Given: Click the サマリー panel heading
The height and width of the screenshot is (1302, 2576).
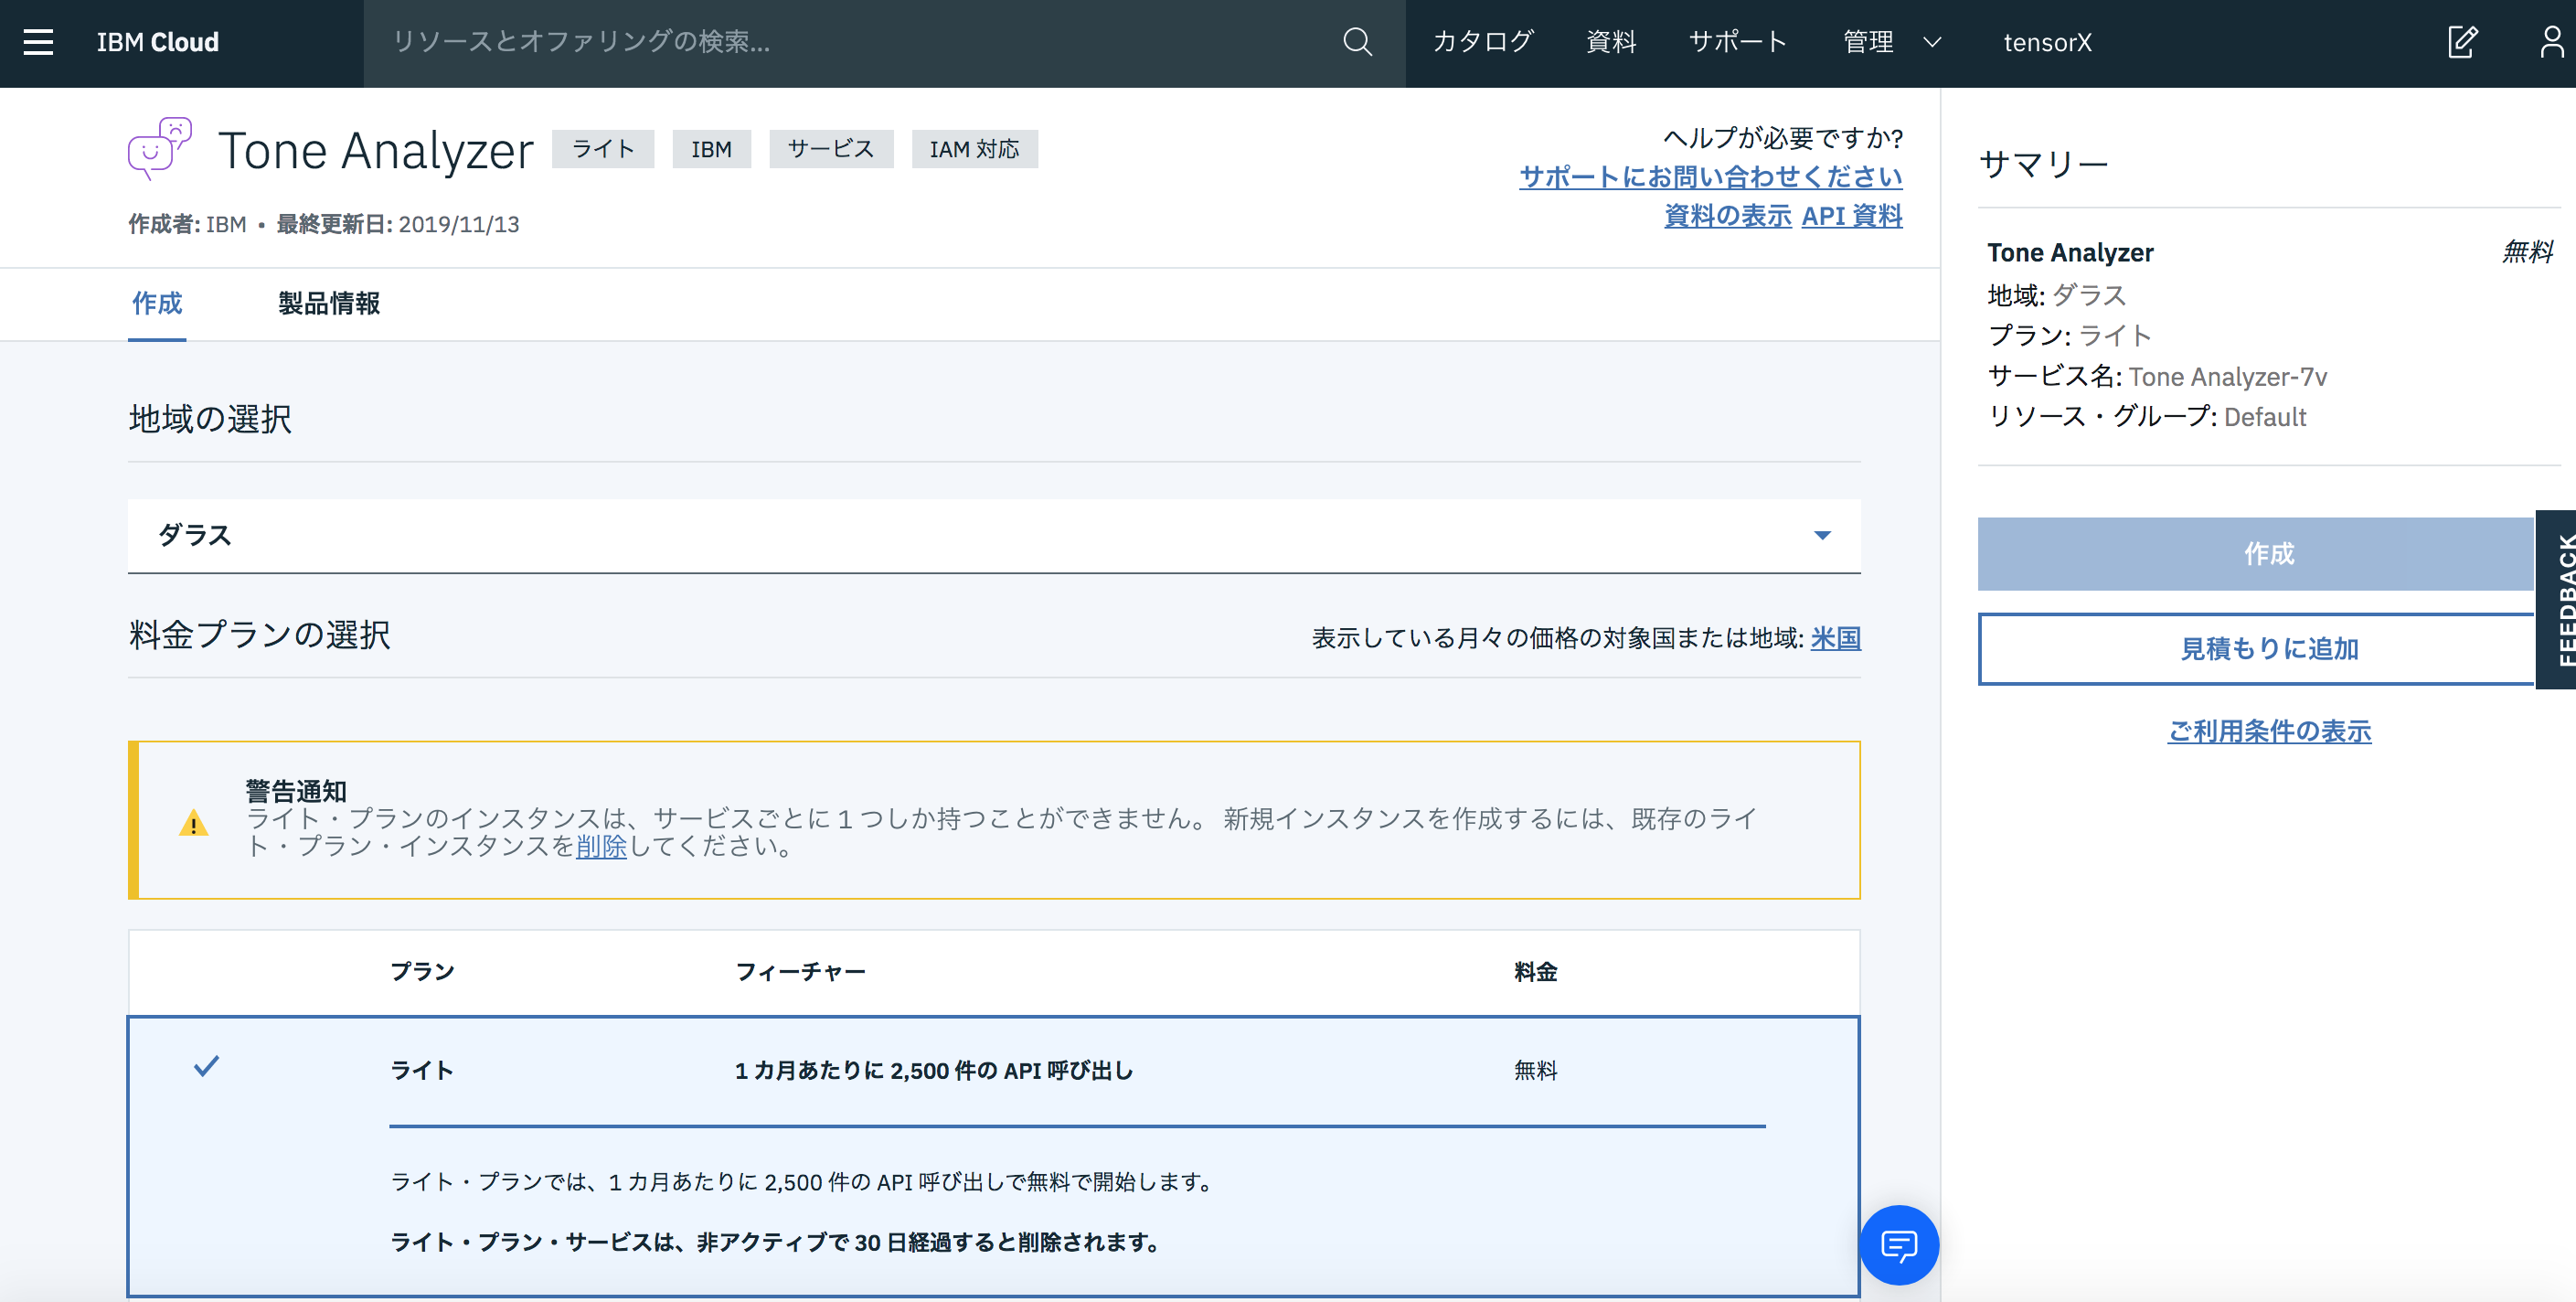Looking at the screenshot, I should (x=2044, y=164).
